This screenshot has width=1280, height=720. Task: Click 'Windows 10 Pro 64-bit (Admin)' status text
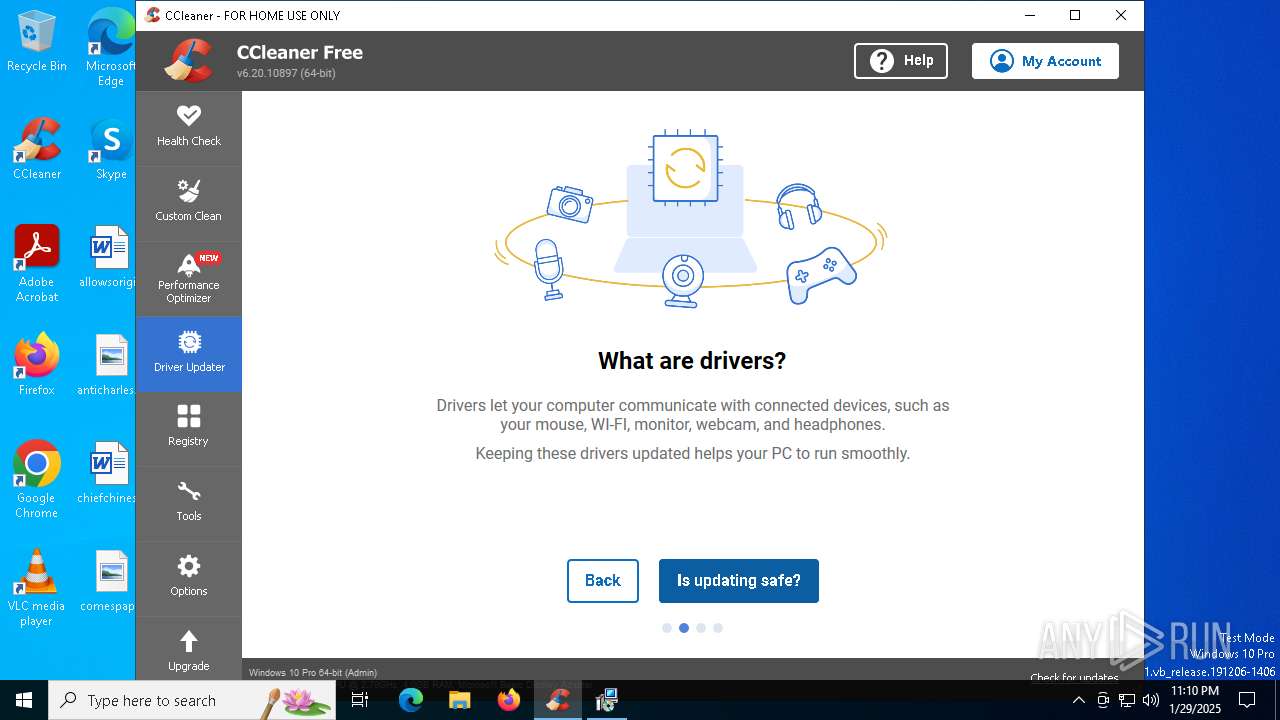click(313, 673)
